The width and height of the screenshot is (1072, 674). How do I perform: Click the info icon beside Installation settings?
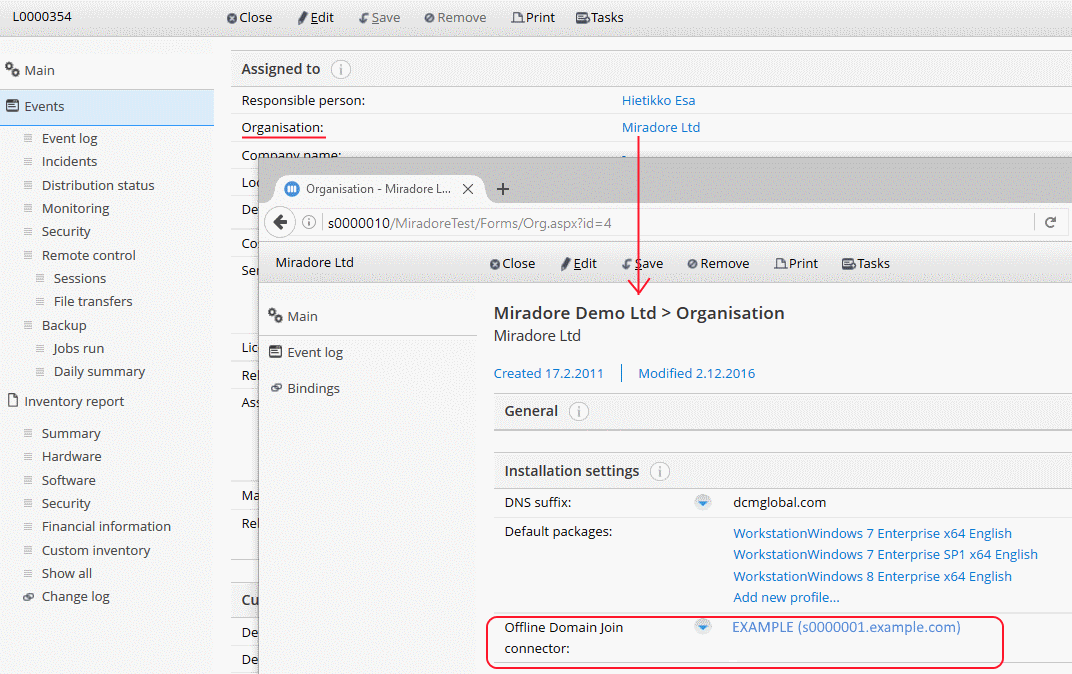click(x=660, y=472)
